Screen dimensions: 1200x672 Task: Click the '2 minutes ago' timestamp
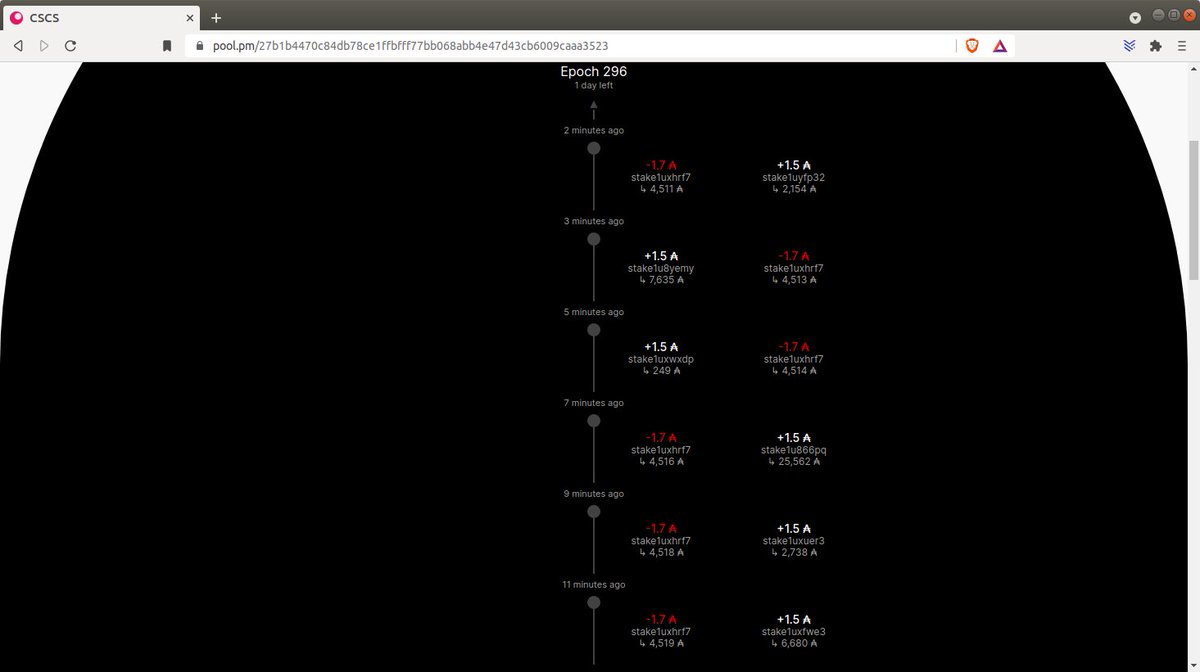tap(594, 131)
